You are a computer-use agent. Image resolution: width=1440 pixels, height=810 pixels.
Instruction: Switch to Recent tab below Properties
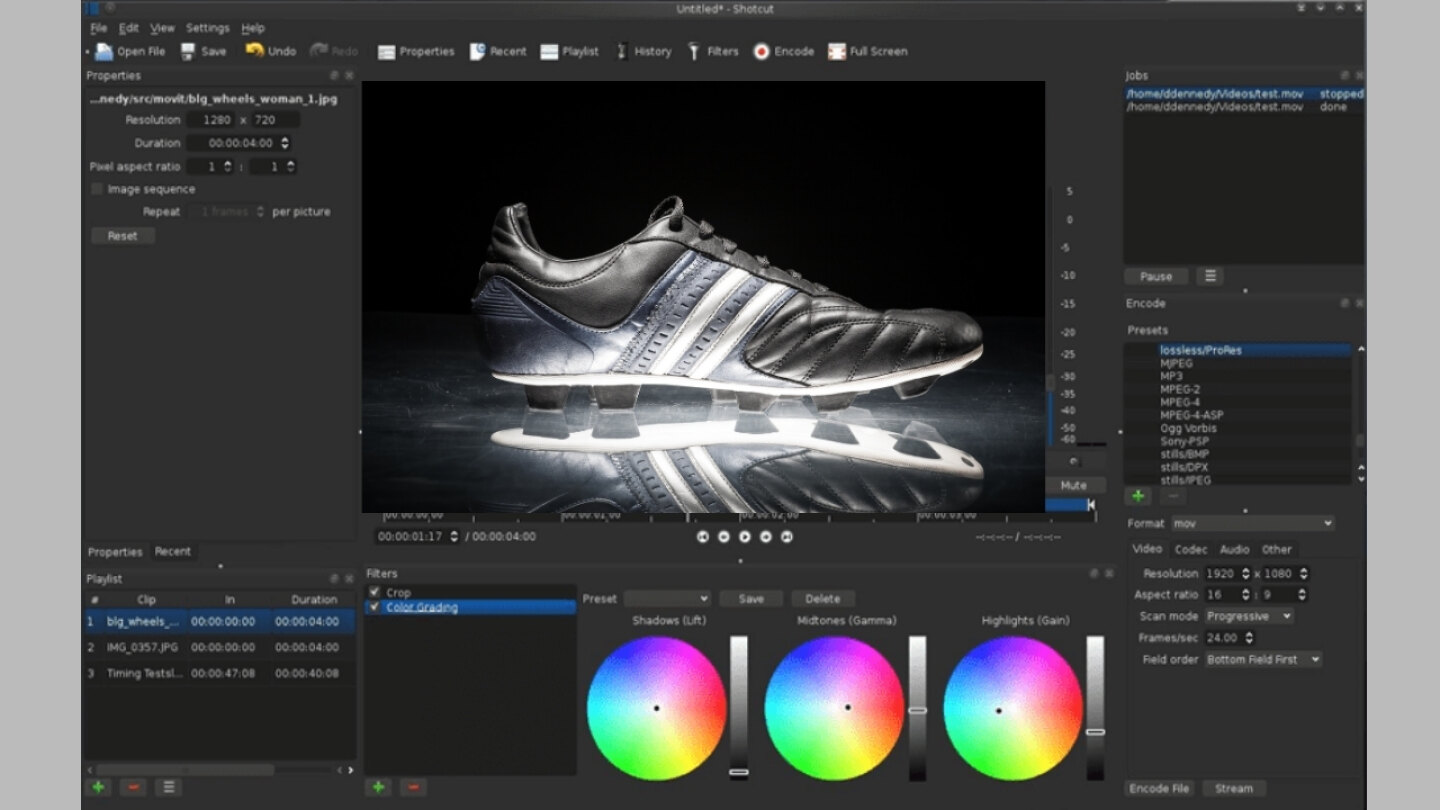point(172,552)
